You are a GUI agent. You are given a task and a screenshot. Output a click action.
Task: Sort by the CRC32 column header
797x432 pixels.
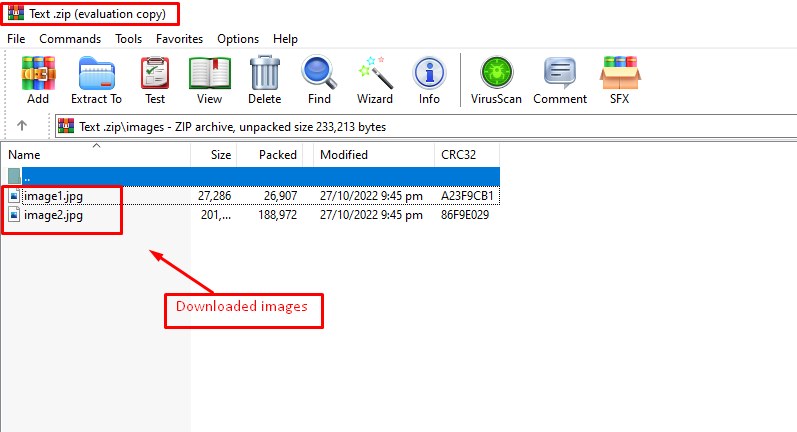pos(467,155)
